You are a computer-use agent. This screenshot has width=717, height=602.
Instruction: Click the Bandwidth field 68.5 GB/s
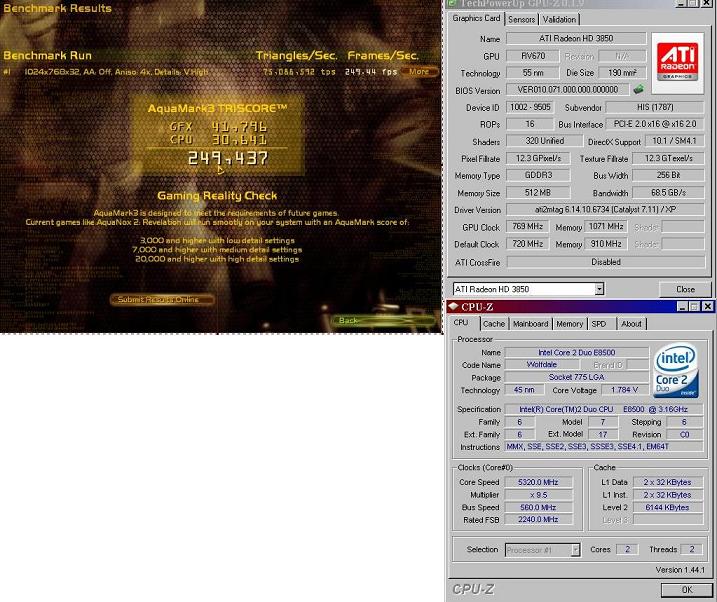click(x=669, y=192)
